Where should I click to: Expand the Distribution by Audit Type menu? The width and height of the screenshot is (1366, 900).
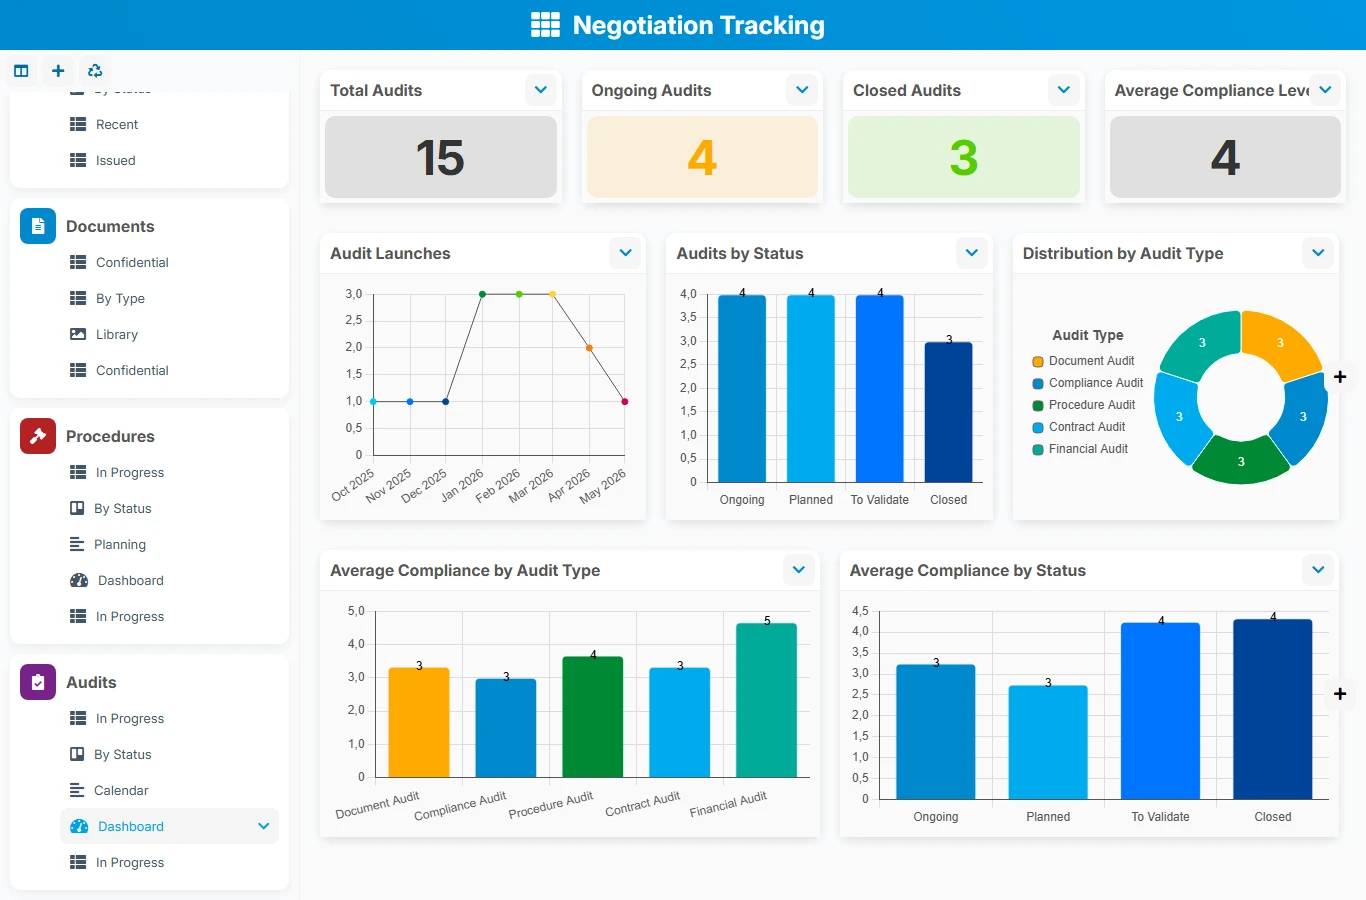pos(1318,253)
